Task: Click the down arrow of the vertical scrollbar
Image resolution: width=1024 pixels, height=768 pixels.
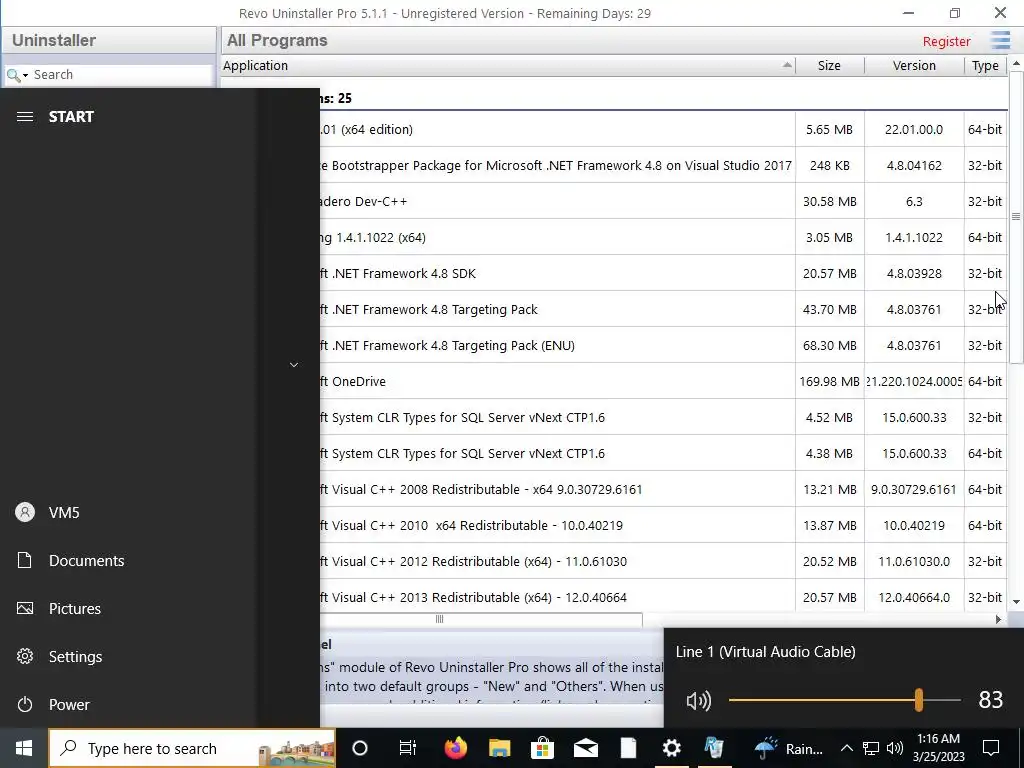Action: point(1016,601)
